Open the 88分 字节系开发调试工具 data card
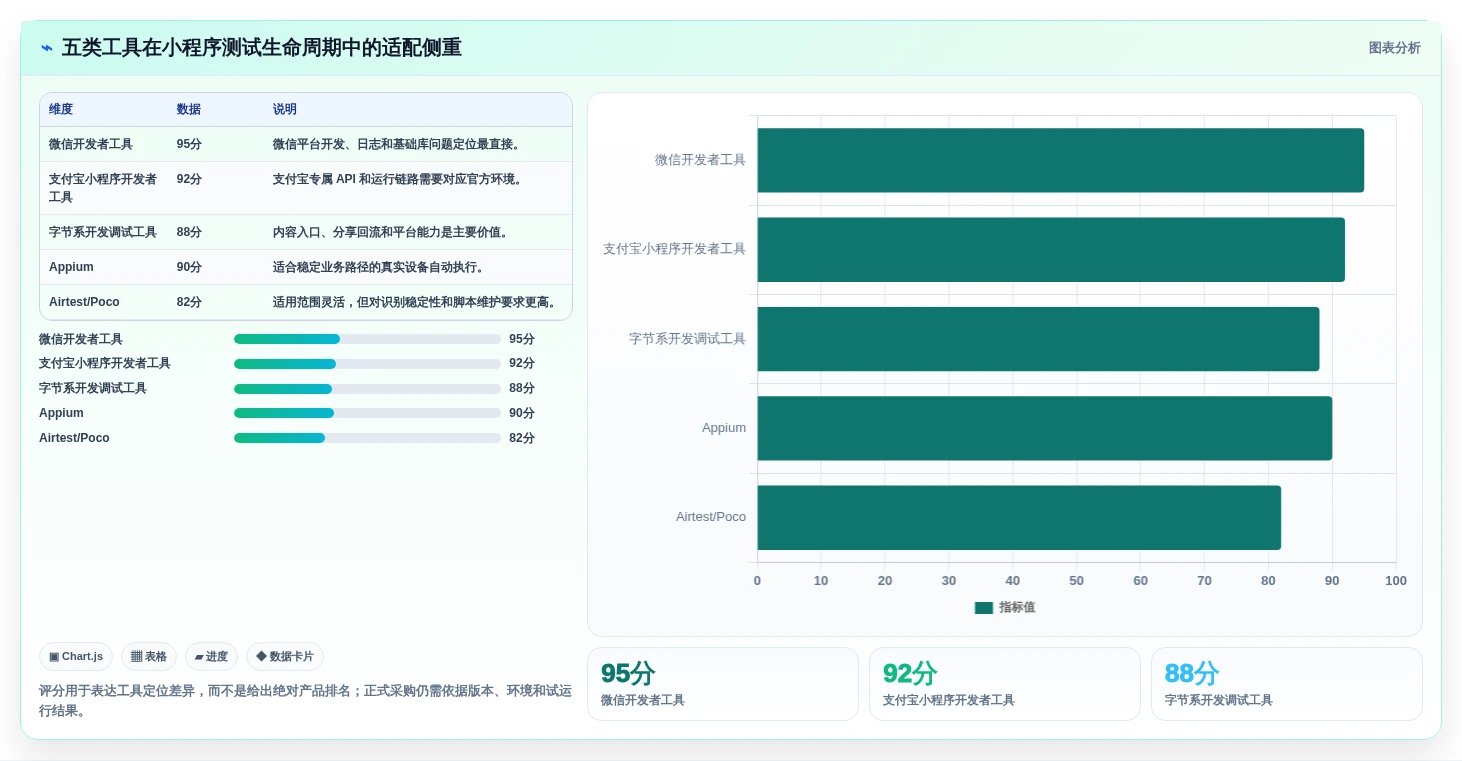 click(1287, 684)
